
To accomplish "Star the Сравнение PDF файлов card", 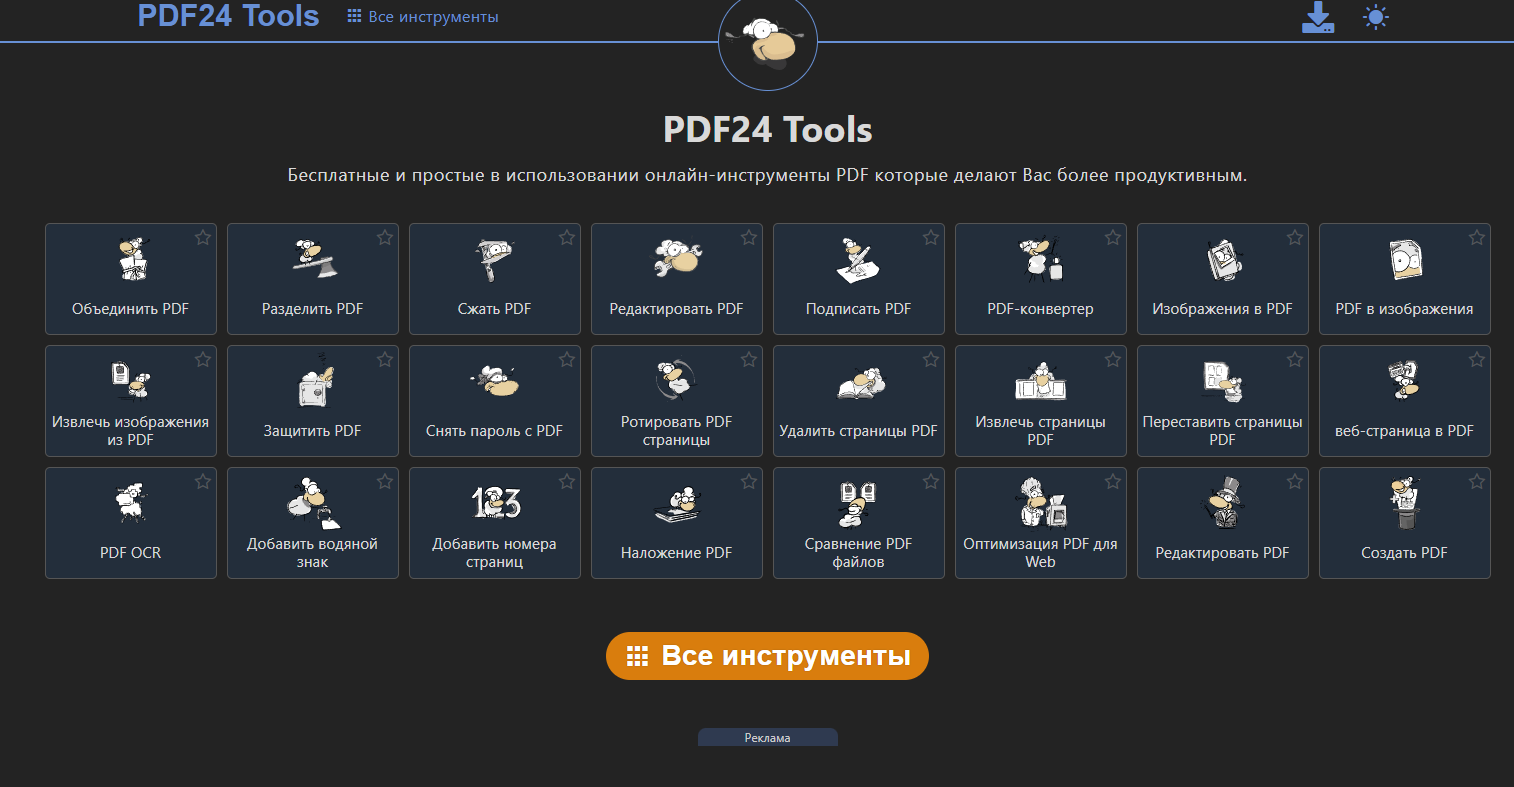I will coord(931,481).
